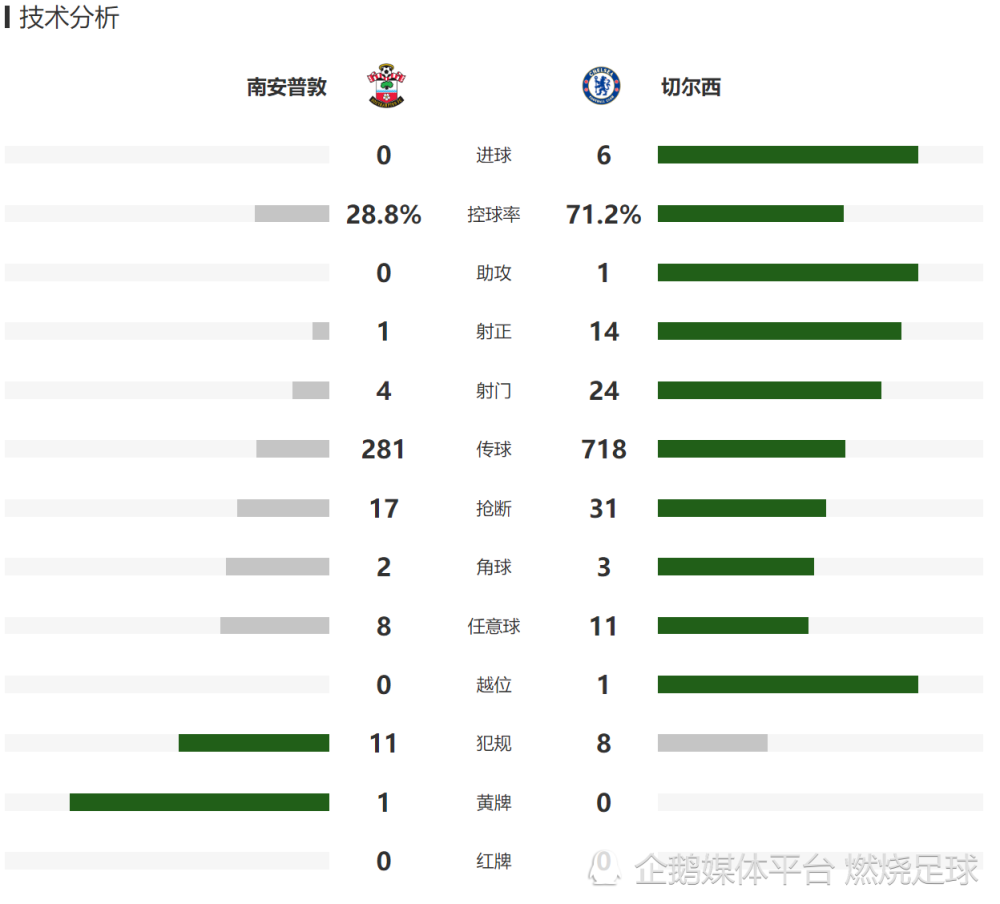Click the 控球率 stat label
Screen dimensions: 1000x904
click(493, 214)
